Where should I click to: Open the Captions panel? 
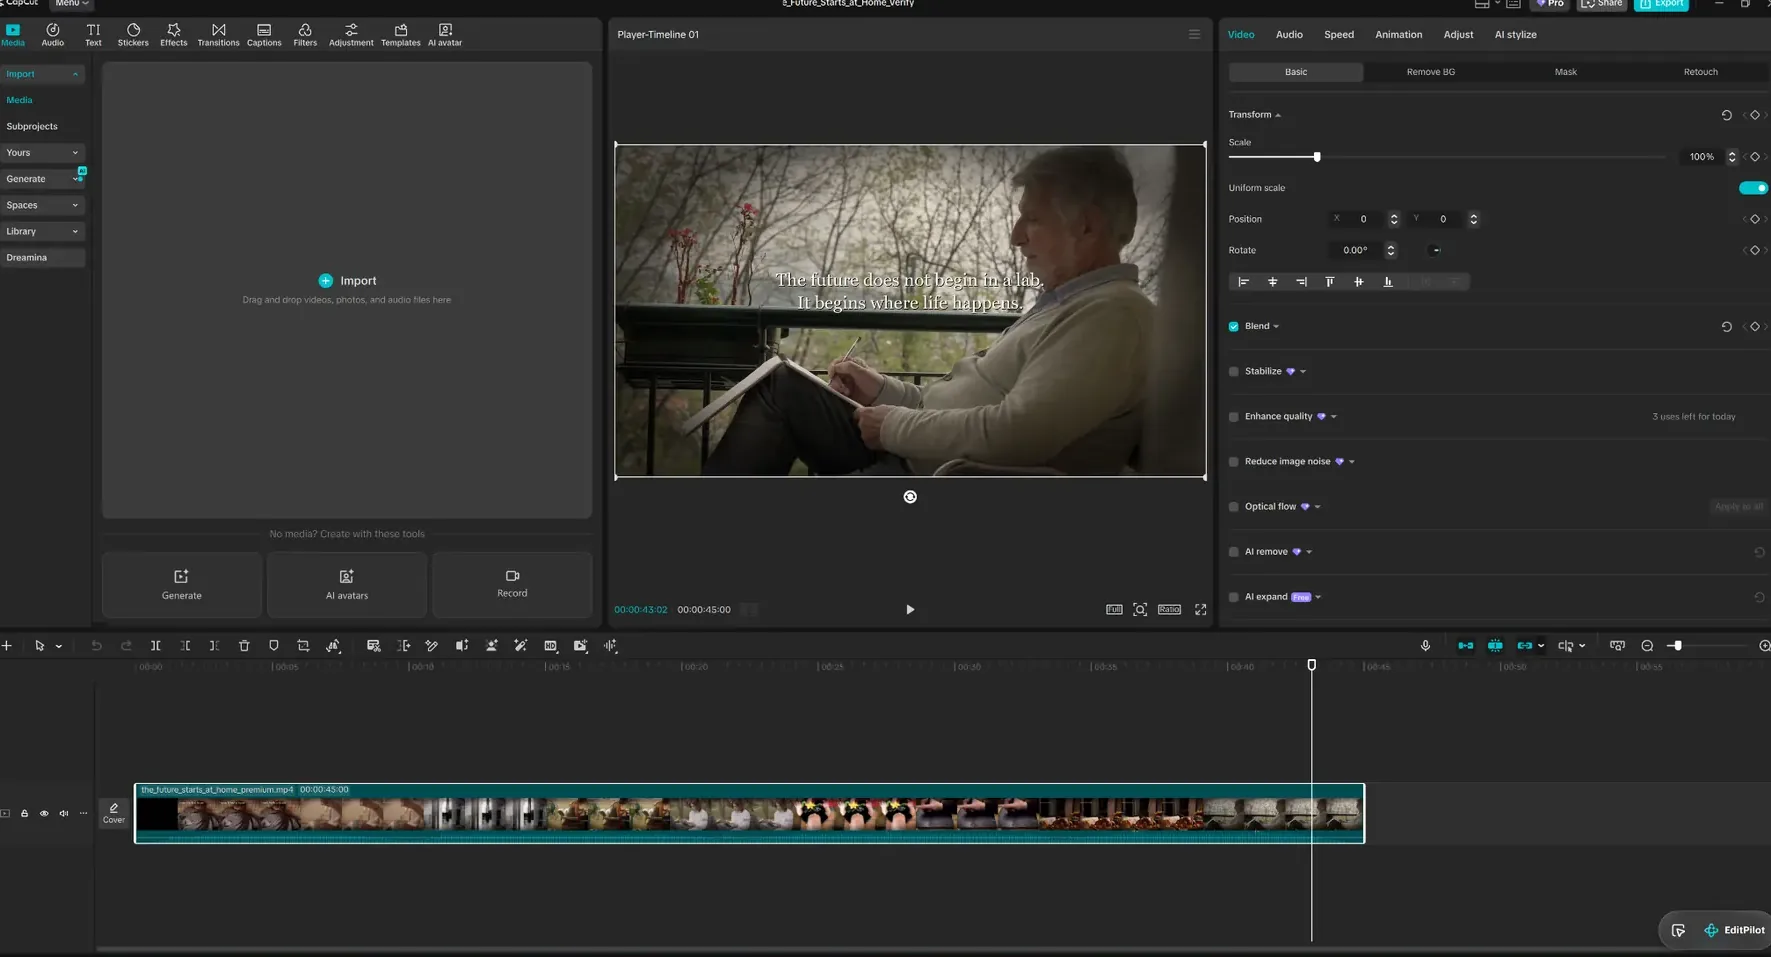click(264, 34)
